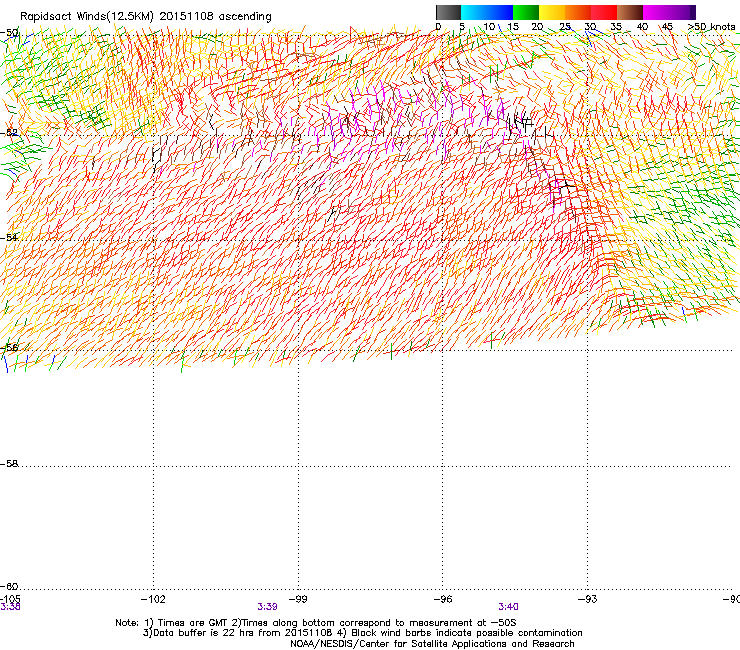Click the 'Data buffer is 22 hrs' note
Image resolution: width=740 pixels, height=650 pixels.
362,633
